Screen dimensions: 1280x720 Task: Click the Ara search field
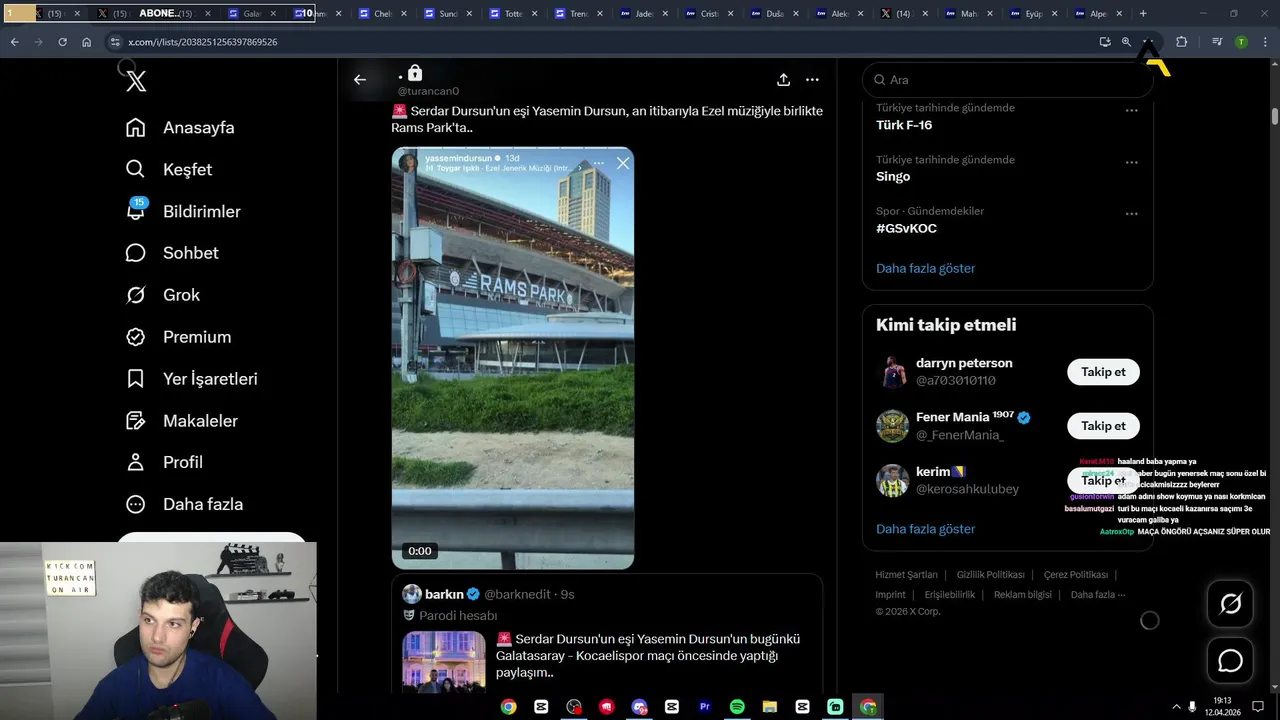point(1007,80)
